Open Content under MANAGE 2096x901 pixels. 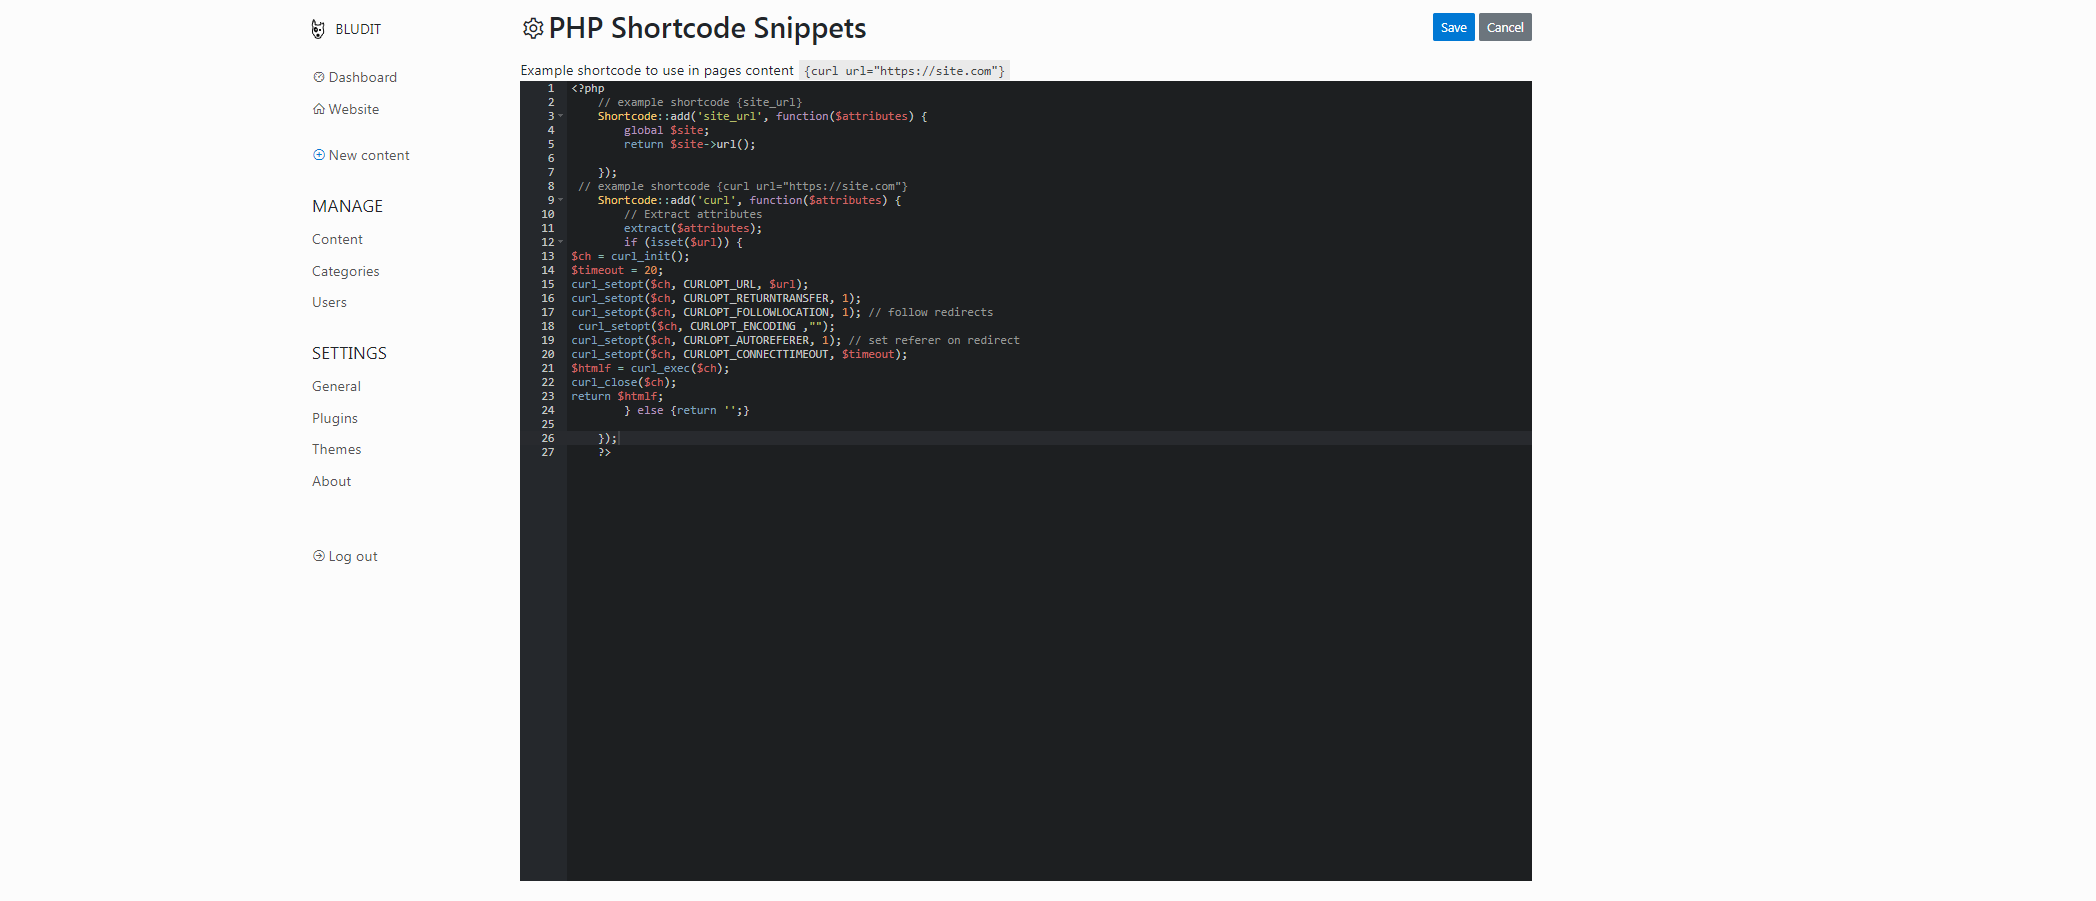pos(337,239)
